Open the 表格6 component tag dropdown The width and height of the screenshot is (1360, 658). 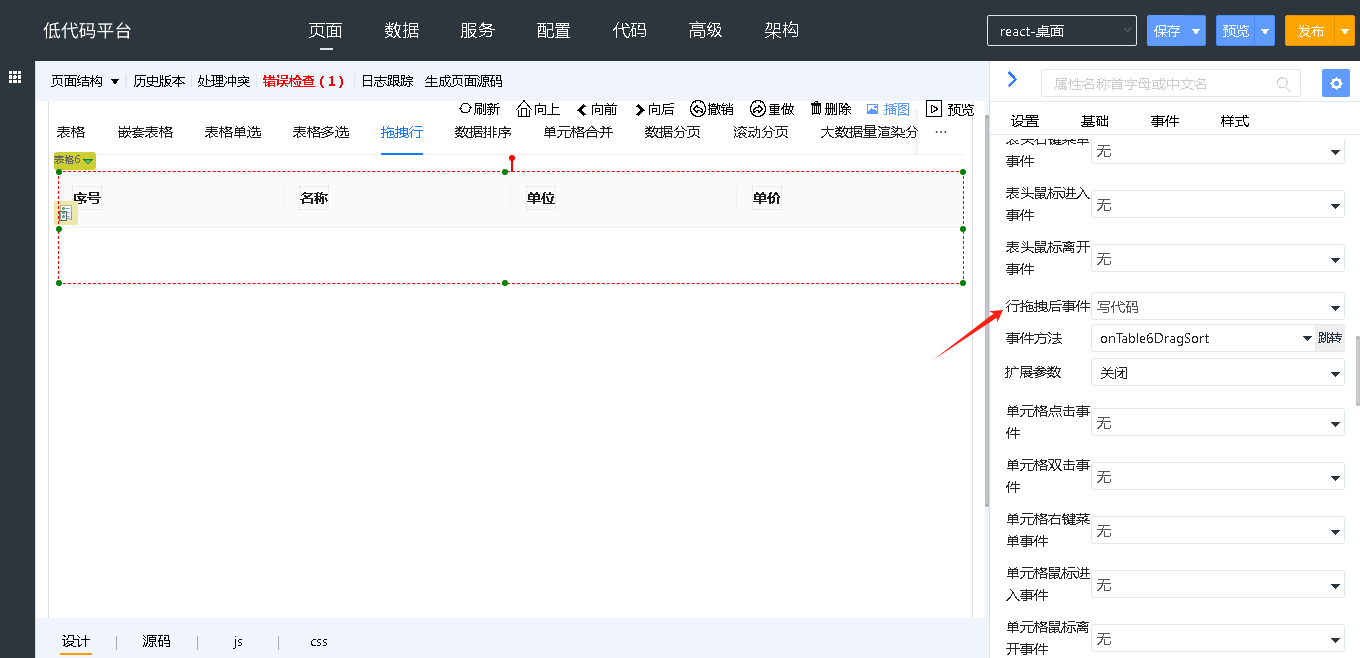pyautogui.click(x=74, y=160)
